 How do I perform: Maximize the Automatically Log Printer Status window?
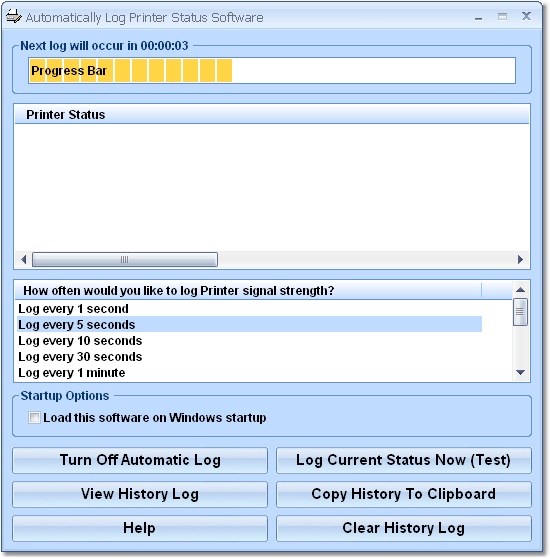coord(503,16)
